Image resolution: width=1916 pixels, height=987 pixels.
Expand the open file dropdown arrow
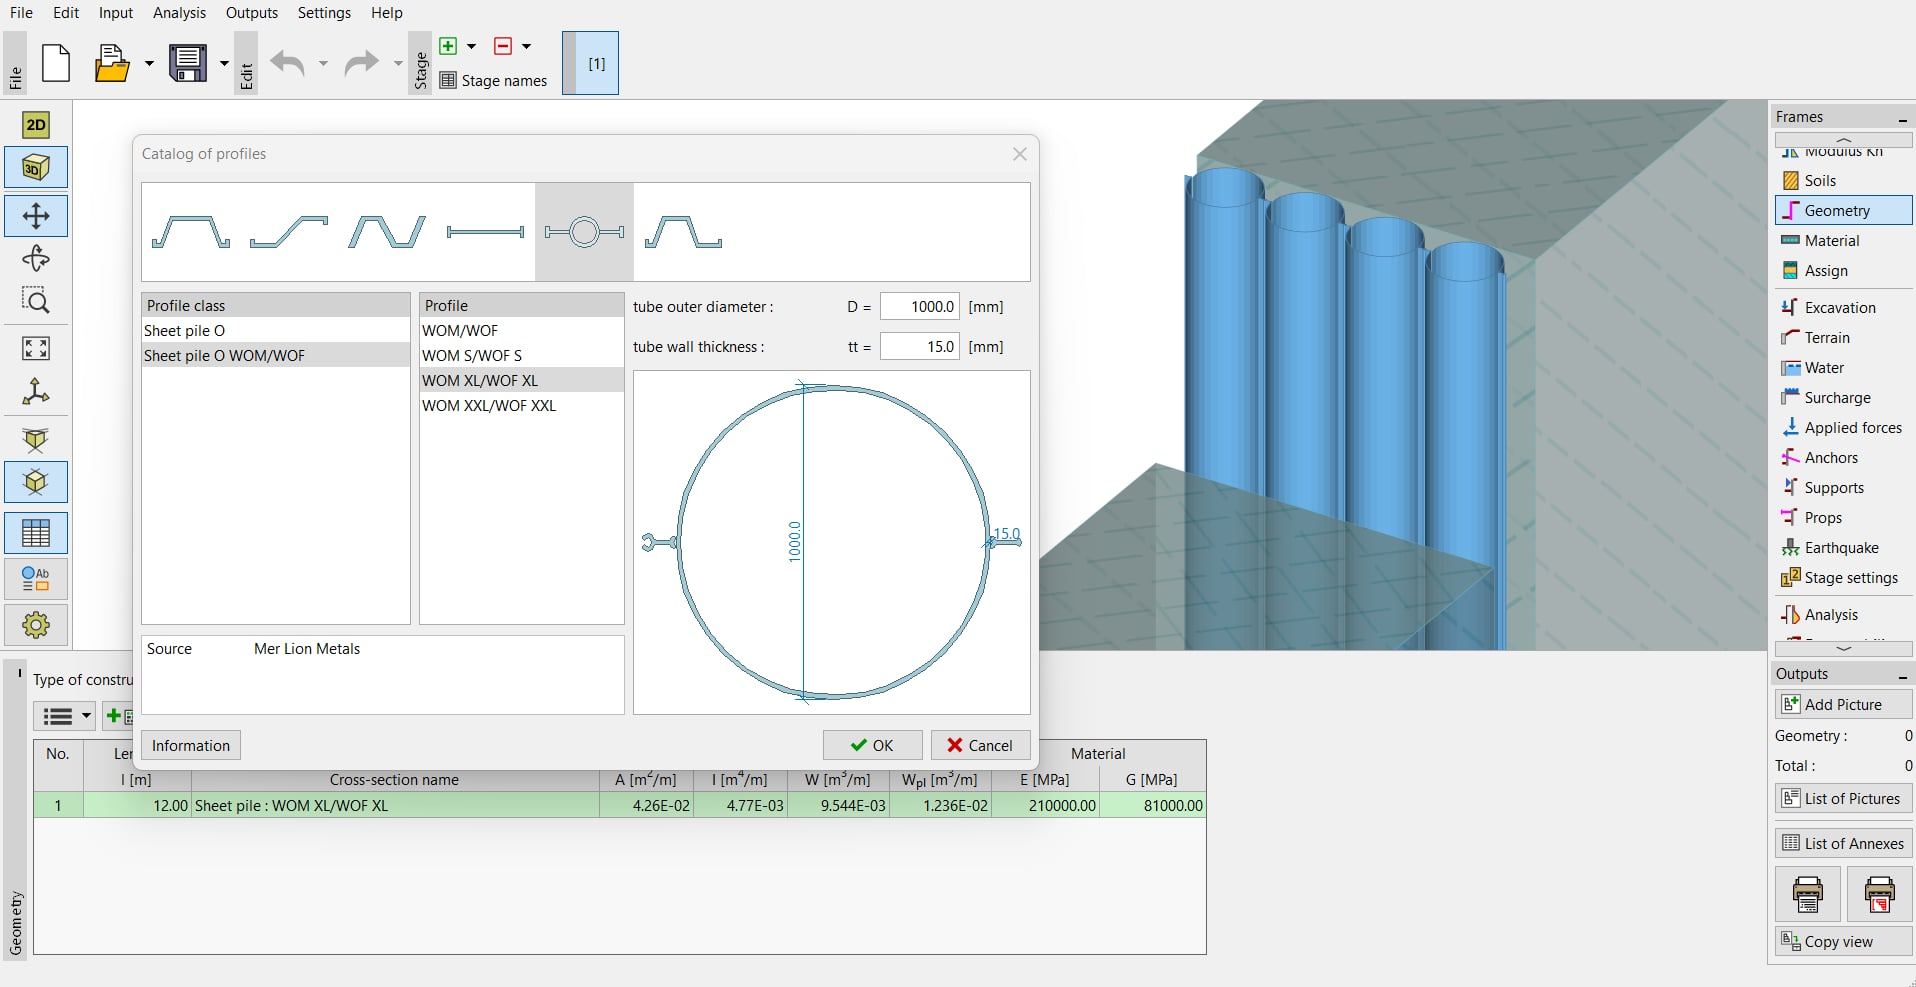149,64
